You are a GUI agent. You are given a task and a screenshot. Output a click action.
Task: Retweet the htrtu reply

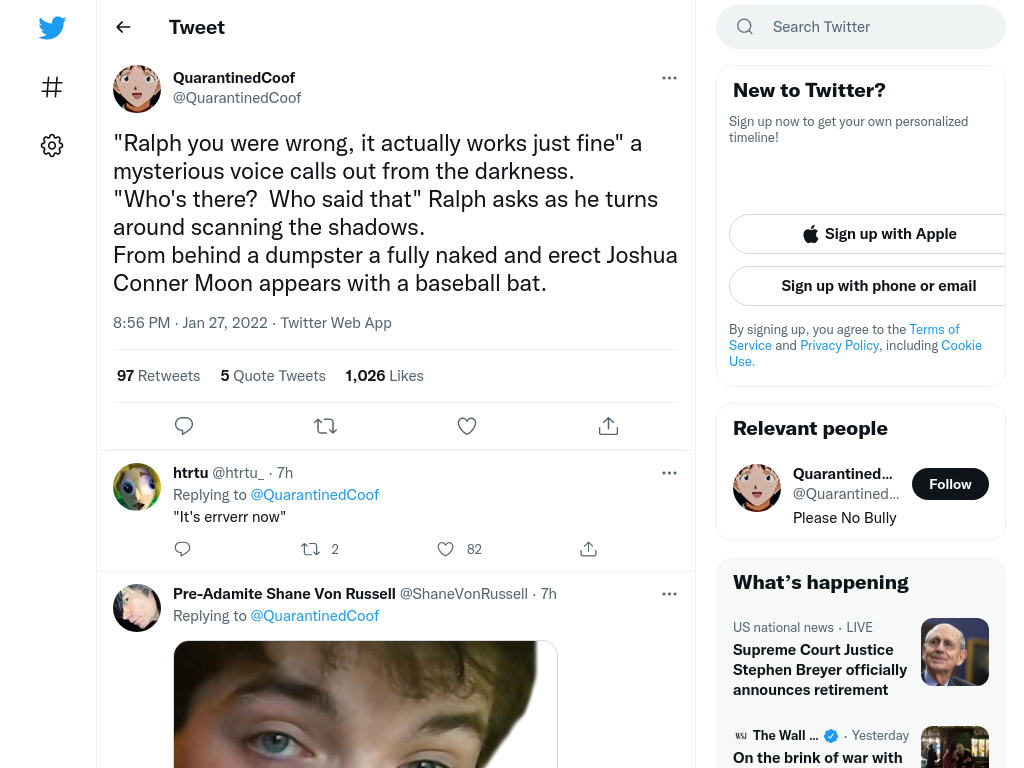310,549
